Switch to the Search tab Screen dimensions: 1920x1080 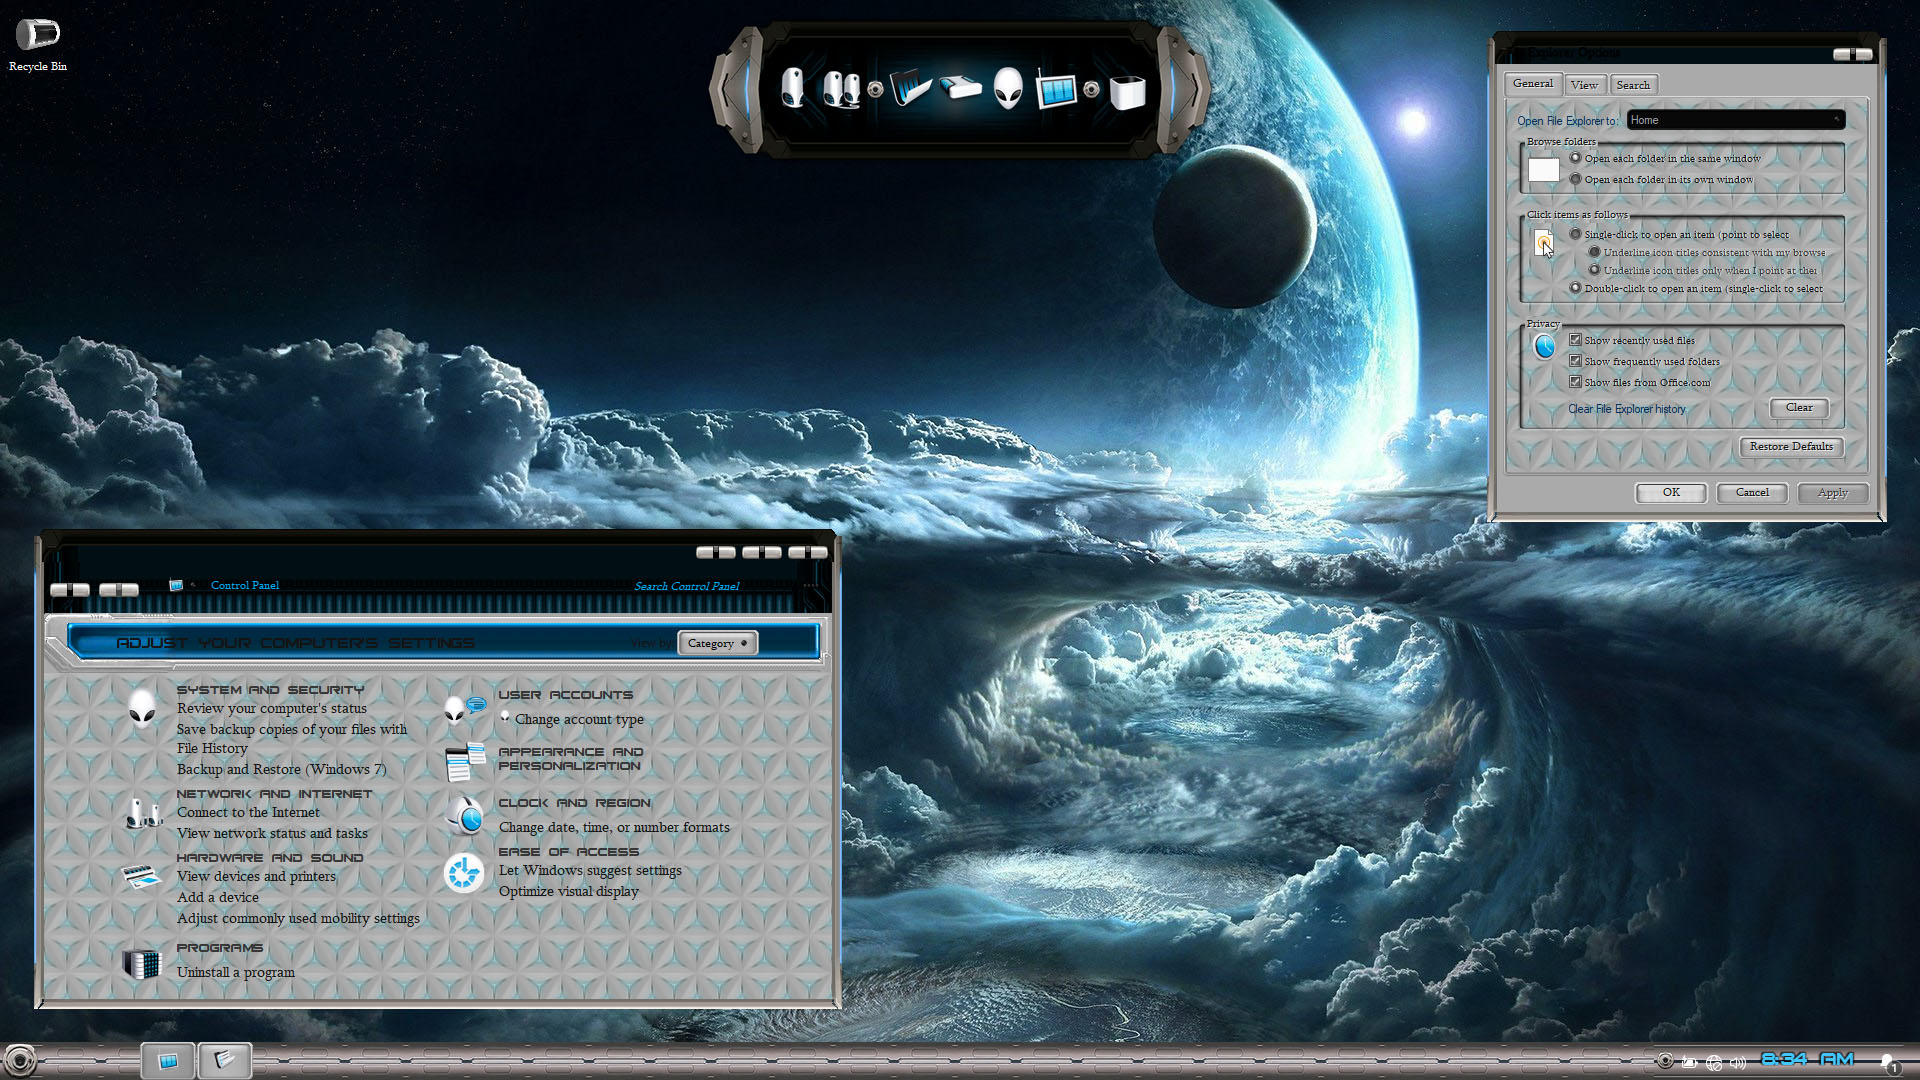[x=1632, y=85]
